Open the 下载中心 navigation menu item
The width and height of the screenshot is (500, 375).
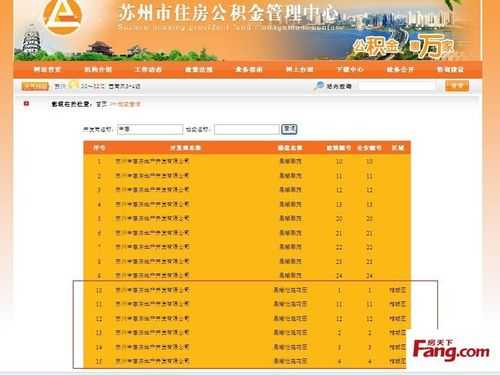pyautogui.click(x=350, y=69)
